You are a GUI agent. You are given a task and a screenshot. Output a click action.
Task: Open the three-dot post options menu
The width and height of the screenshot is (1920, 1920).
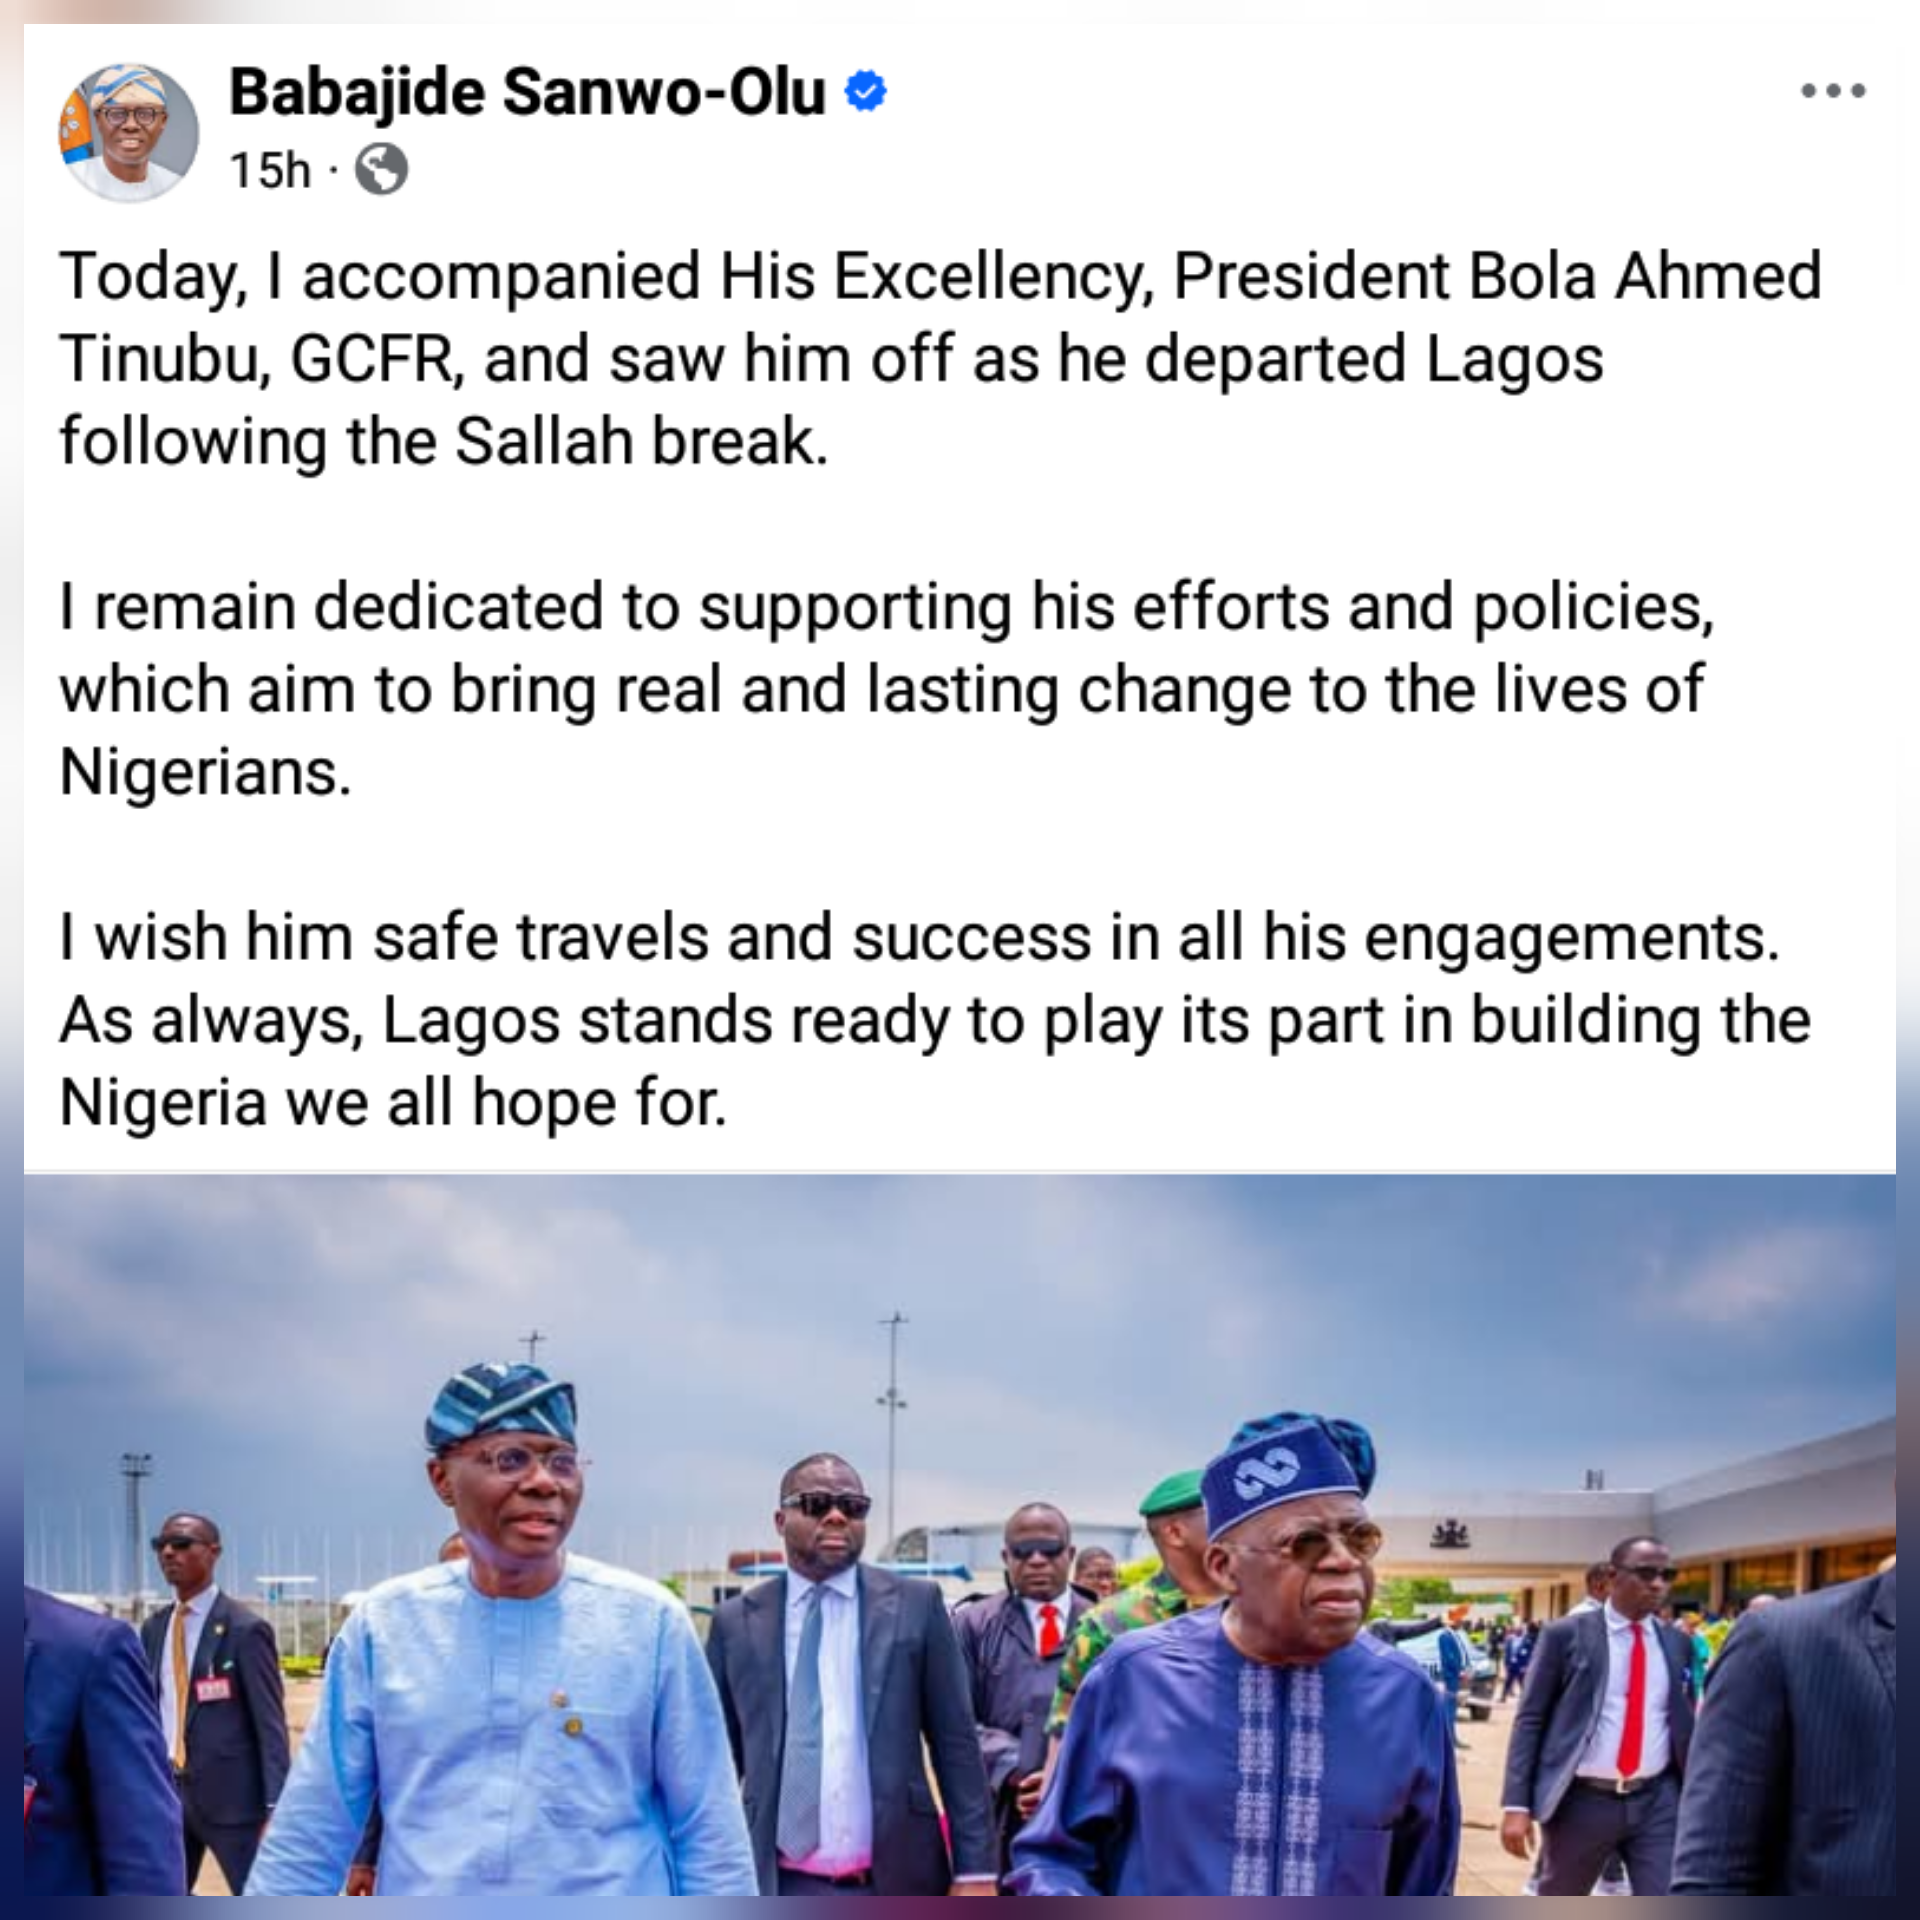1833,92
